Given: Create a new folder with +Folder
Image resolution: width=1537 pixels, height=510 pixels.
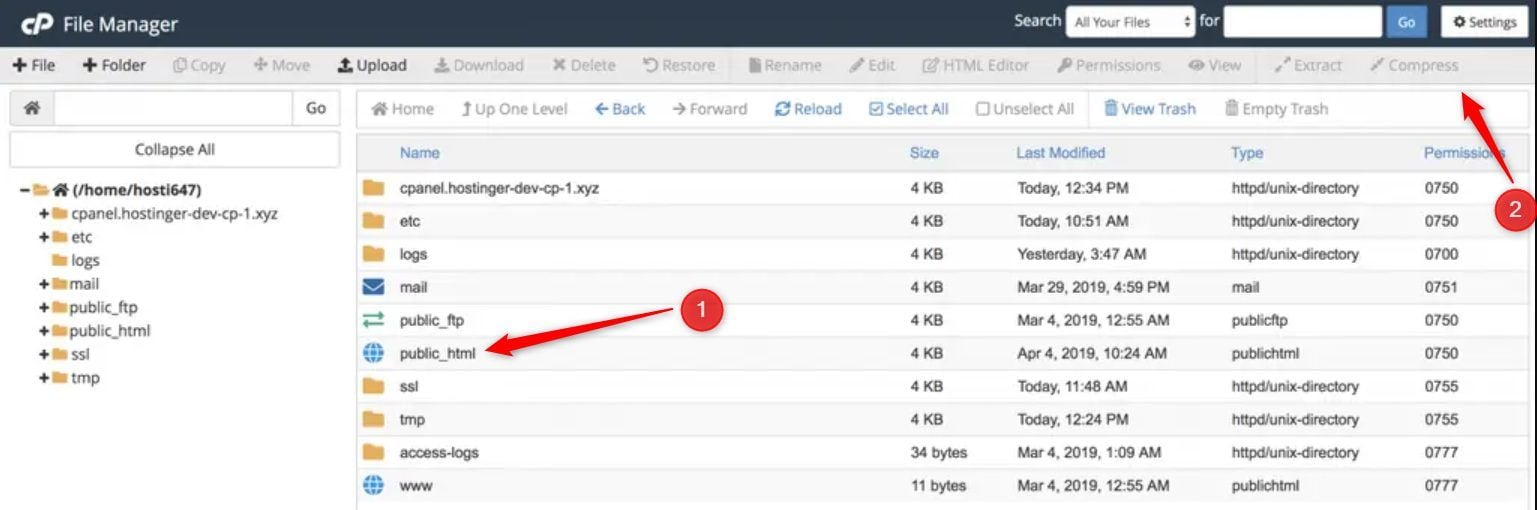Looking at the screenshot, I should coord(114,65).
